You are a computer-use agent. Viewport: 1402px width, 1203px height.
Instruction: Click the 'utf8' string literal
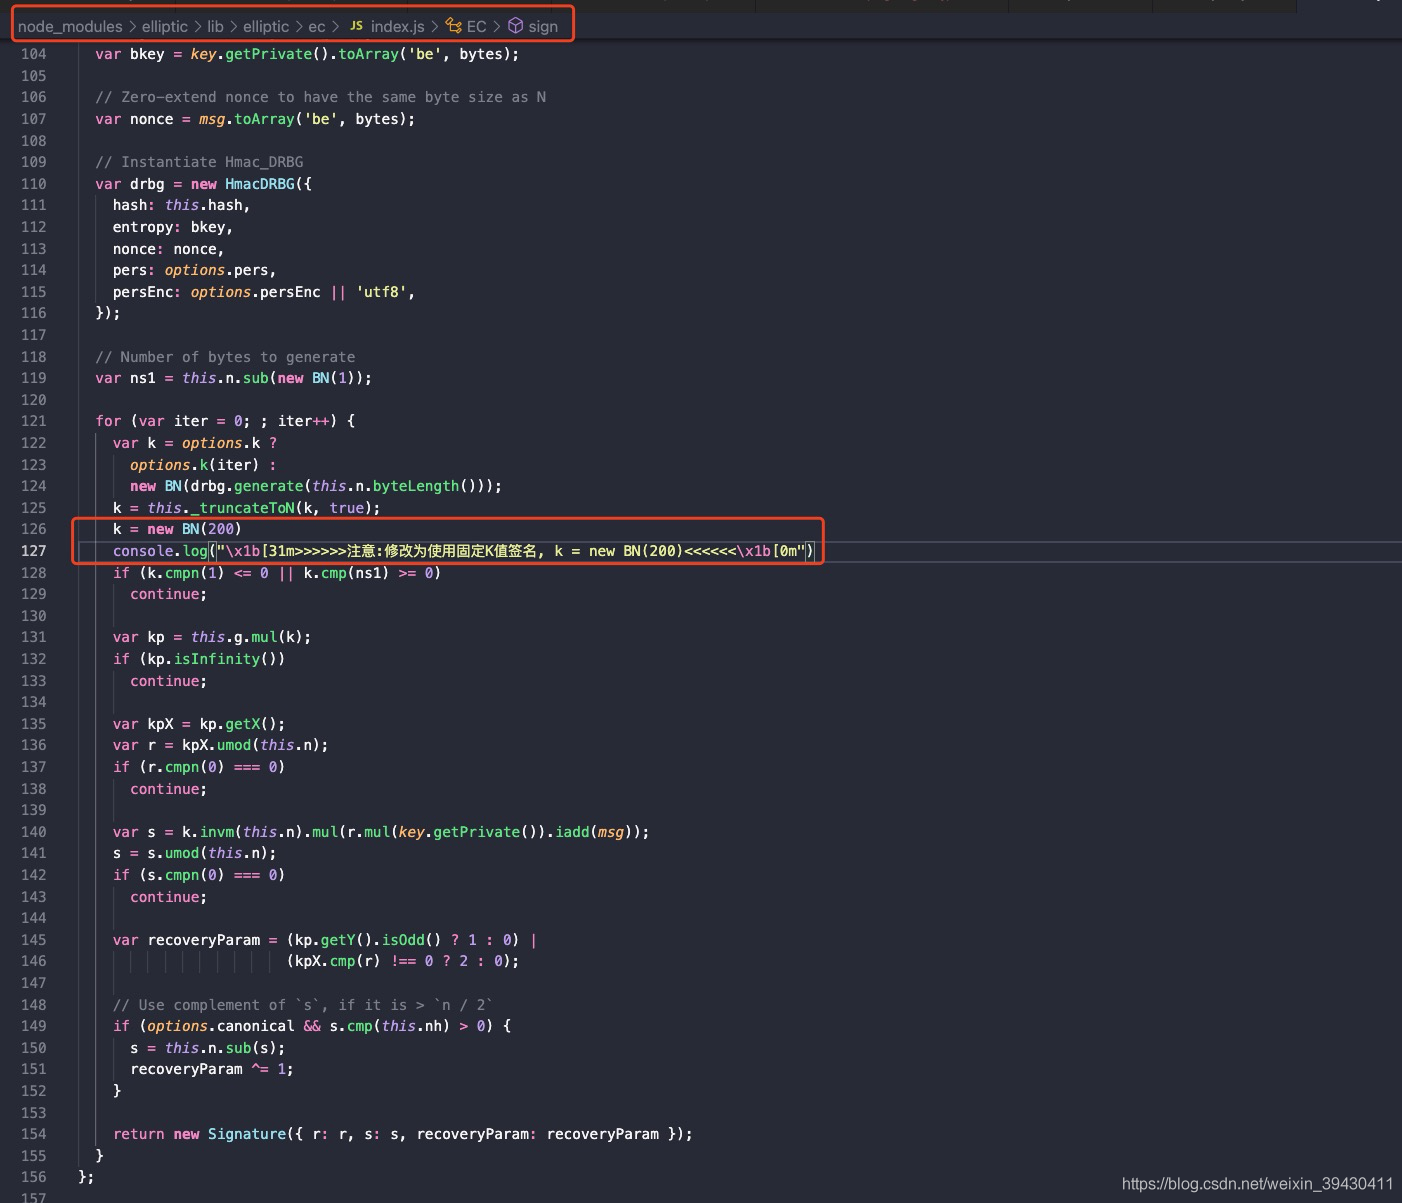coord(381,292)
